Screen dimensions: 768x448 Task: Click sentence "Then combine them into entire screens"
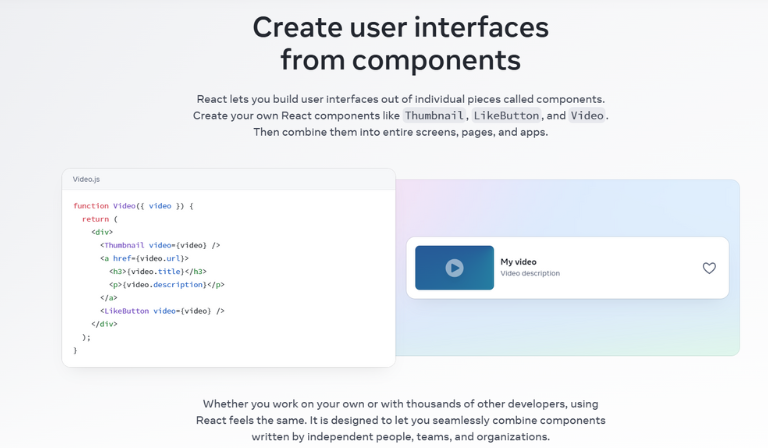[x=401, y=132]
